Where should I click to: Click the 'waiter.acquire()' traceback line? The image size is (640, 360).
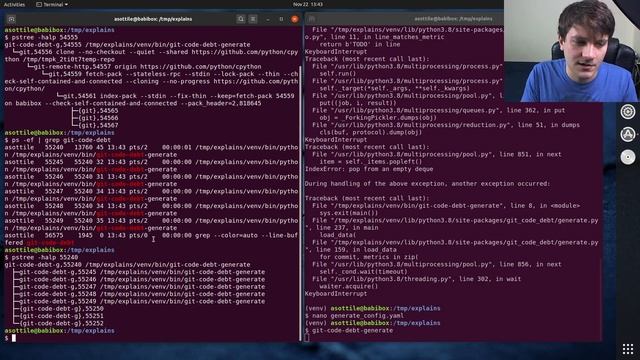click(349, 287)
